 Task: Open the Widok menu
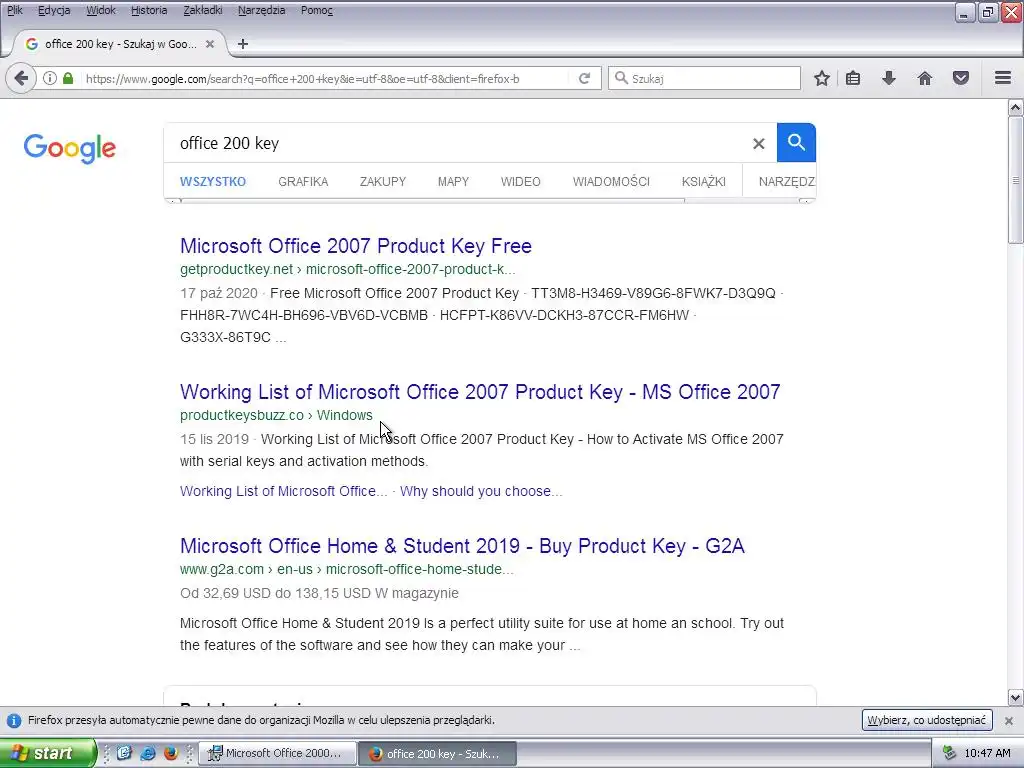pos(101,10)
